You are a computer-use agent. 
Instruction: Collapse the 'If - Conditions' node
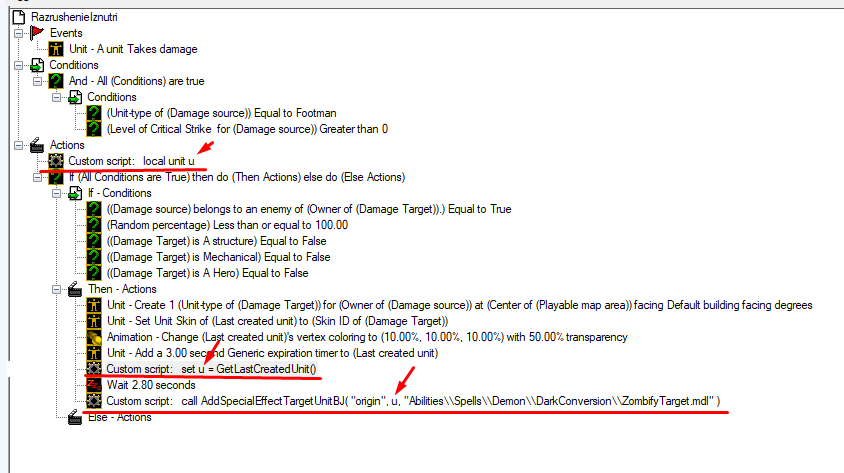click(57, 193)
